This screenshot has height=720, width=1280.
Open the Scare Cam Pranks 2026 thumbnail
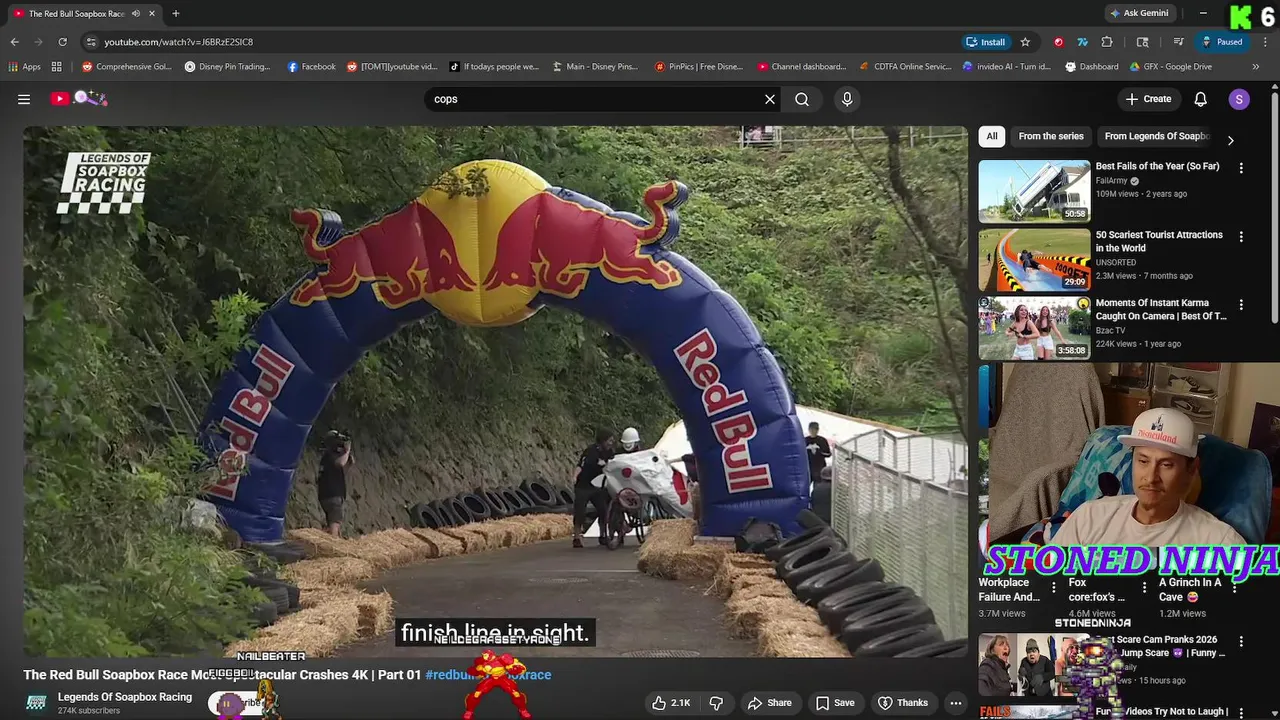pyautogui.click(x=1034, y=665)
